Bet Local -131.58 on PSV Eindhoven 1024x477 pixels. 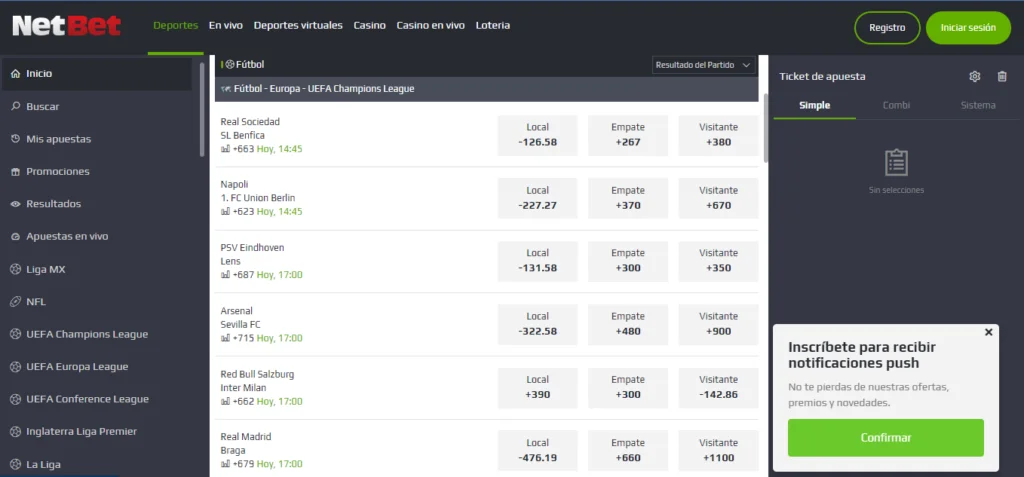[537, 261]
